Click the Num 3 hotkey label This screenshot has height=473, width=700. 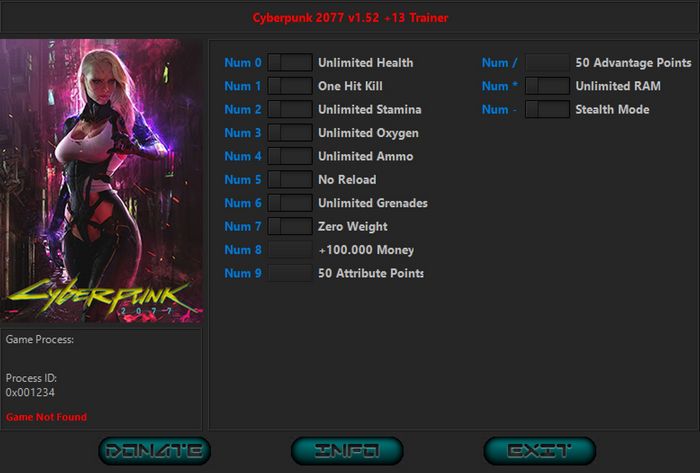click(243, 133)
